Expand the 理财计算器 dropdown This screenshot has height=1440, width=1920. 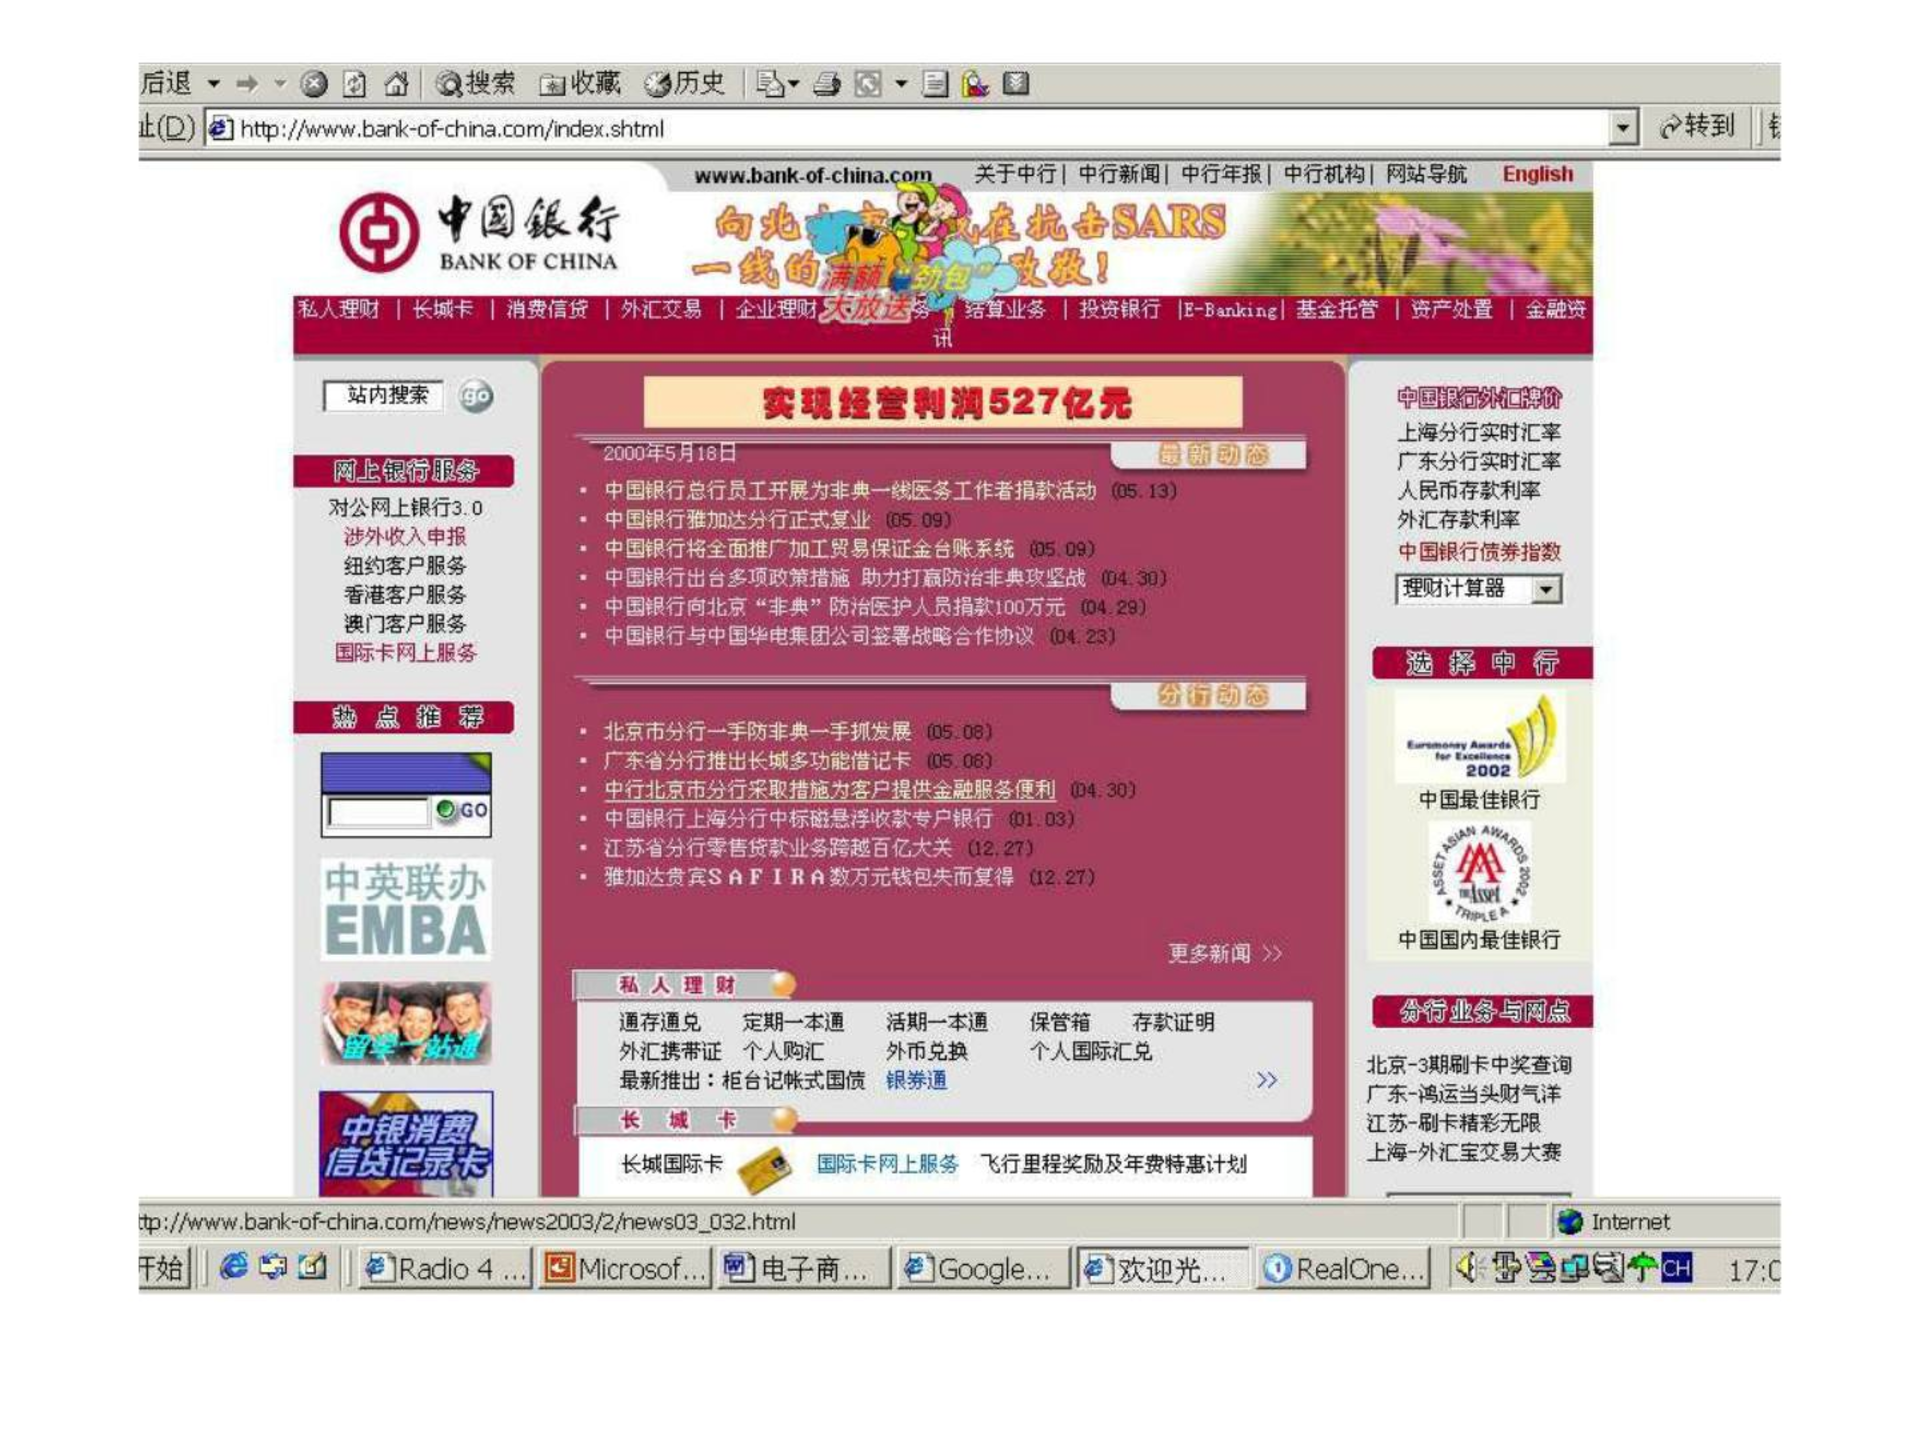[x=1546, y=589]
